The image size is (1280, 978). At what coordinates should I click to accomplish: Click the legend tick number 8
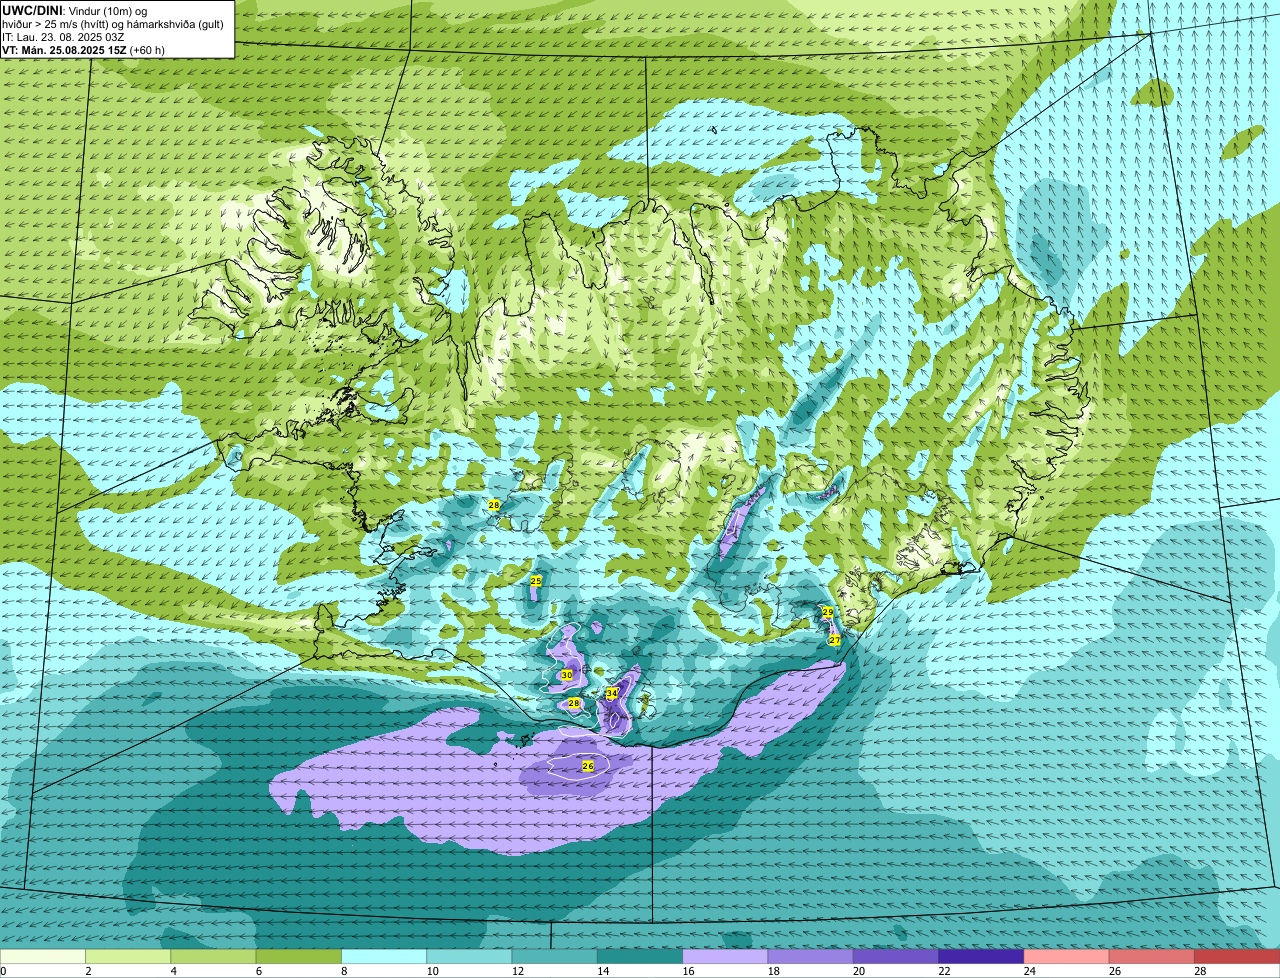343,971
